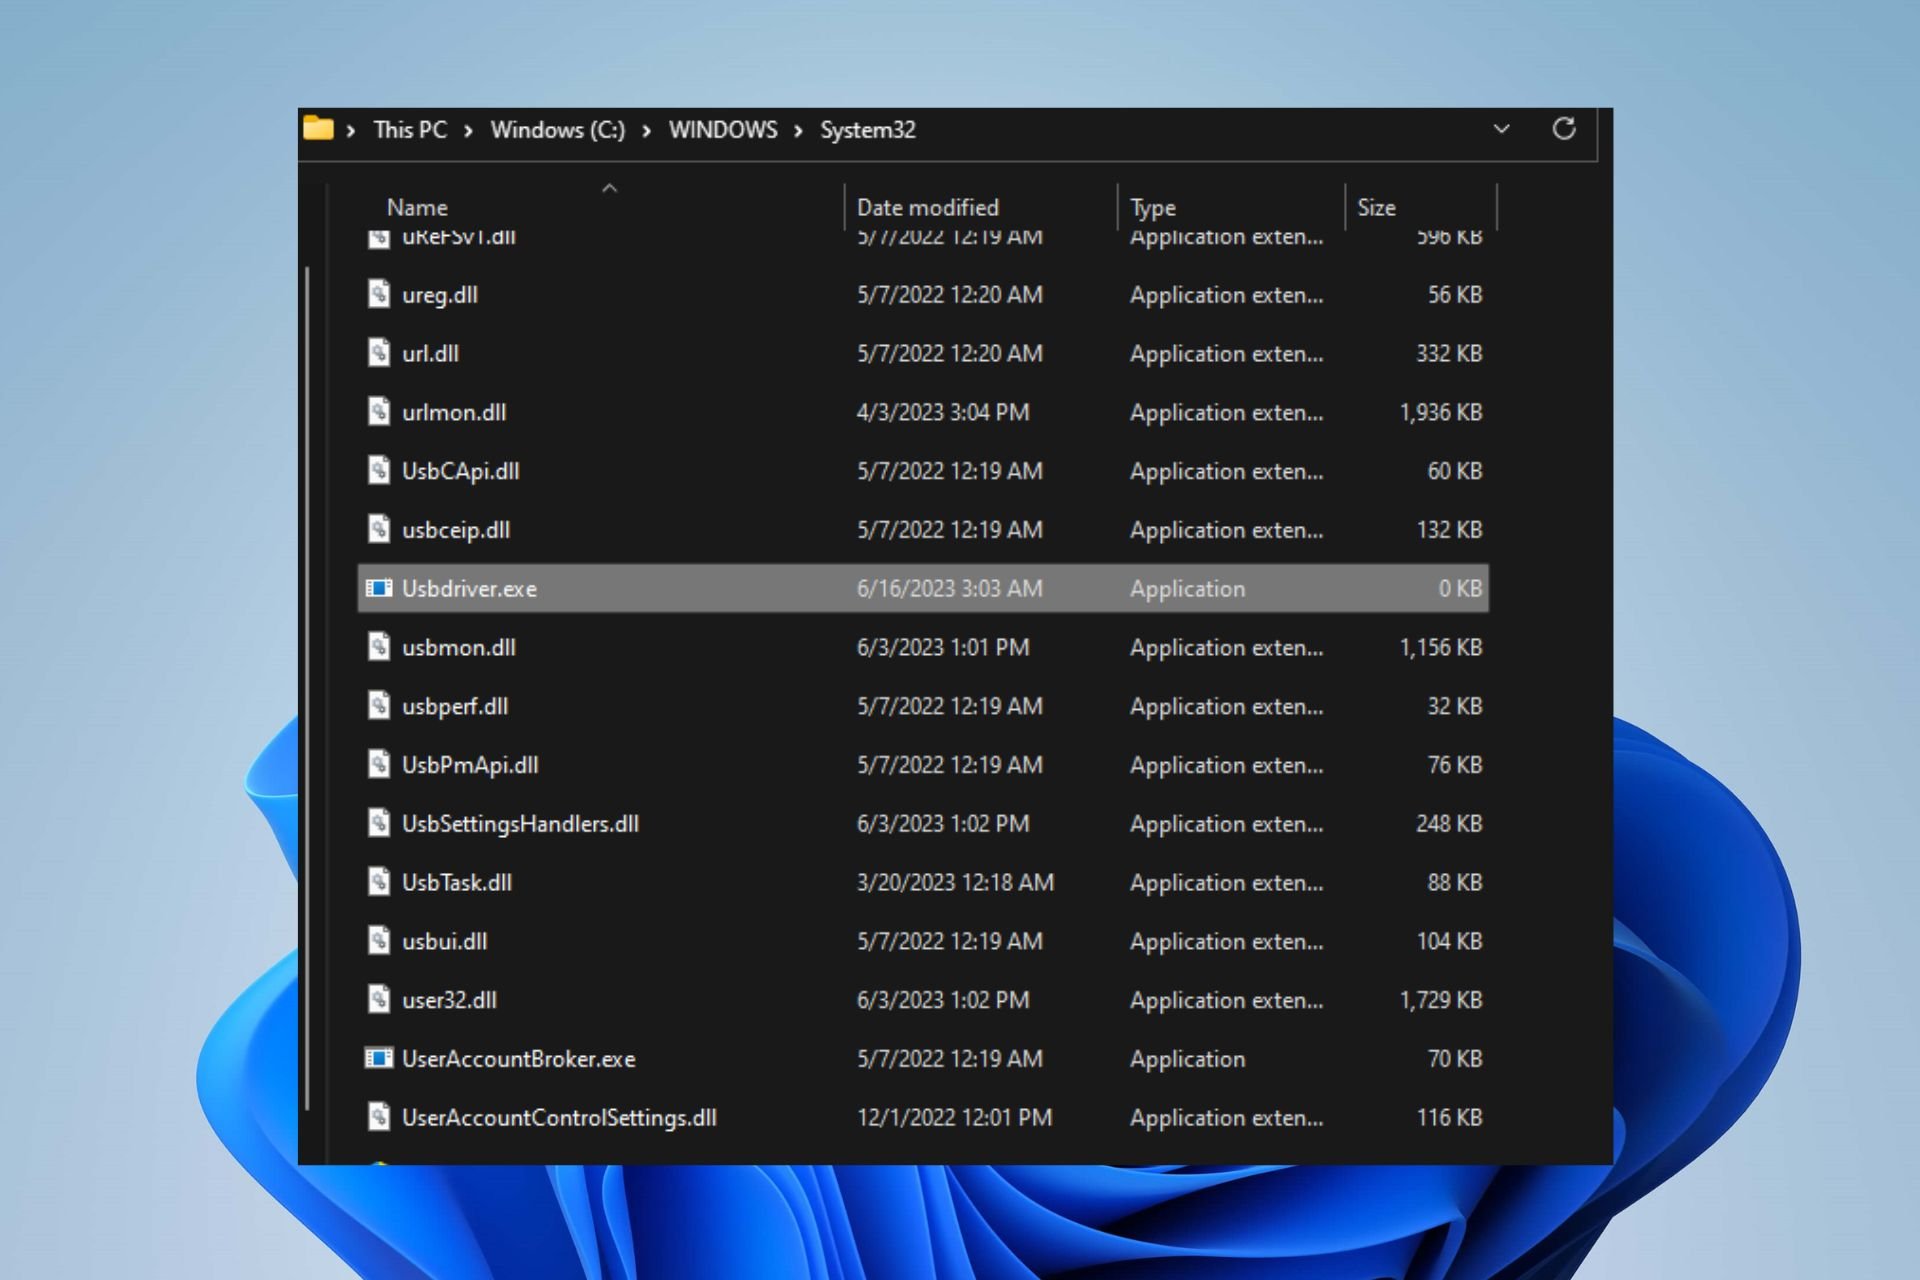This screenshot has width=1920, height=1280.
Task: Click the 6/3/2023 1:01 PM date cell
Action: coord(942,647)
